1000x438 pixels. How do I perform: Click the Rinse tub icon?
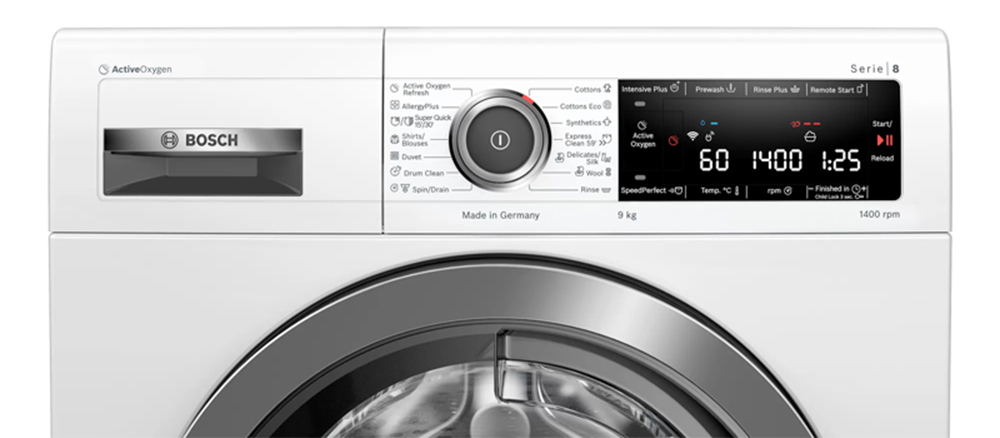point(607,190)
